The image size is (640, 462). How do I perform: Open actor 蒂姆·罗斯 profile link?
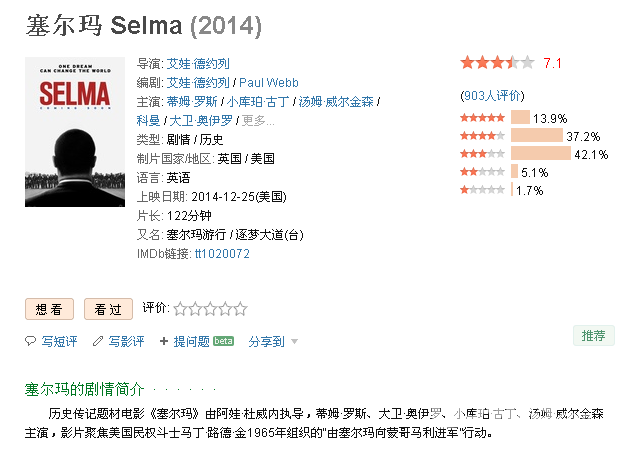192,102
